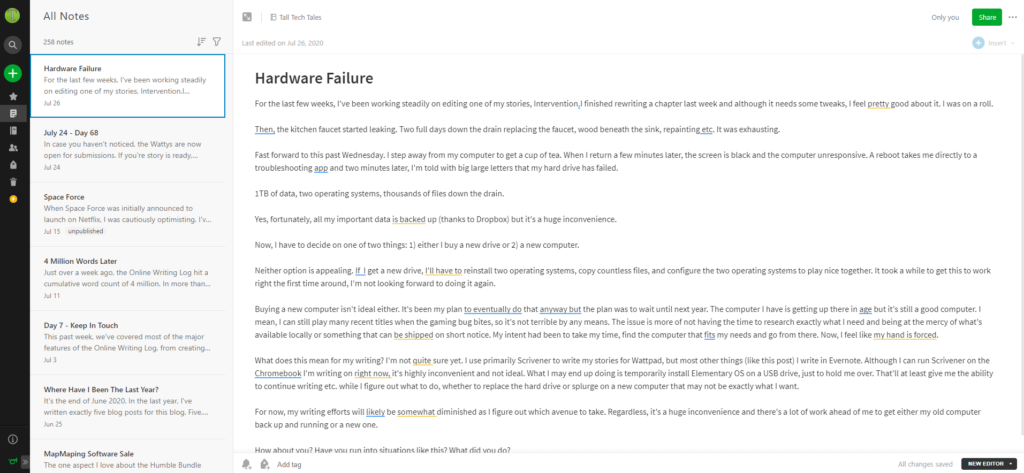Open the more actions ellipsis menu
1024x473 pixels.
click(x=1013, y=18)
